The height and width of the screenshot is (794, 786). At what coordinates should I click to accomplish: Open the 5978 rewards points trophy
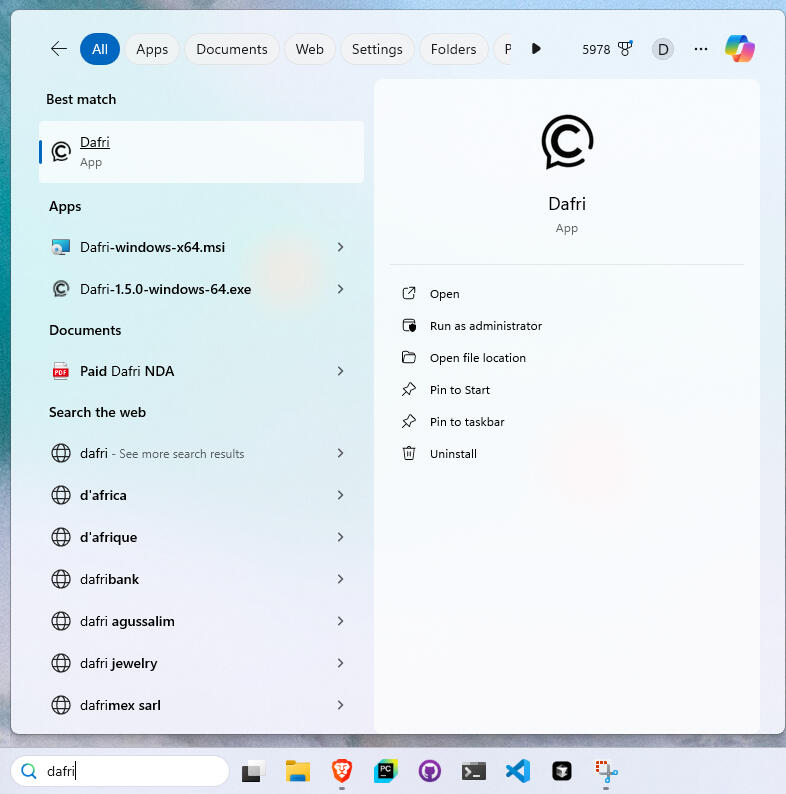[x=607, y=49]
